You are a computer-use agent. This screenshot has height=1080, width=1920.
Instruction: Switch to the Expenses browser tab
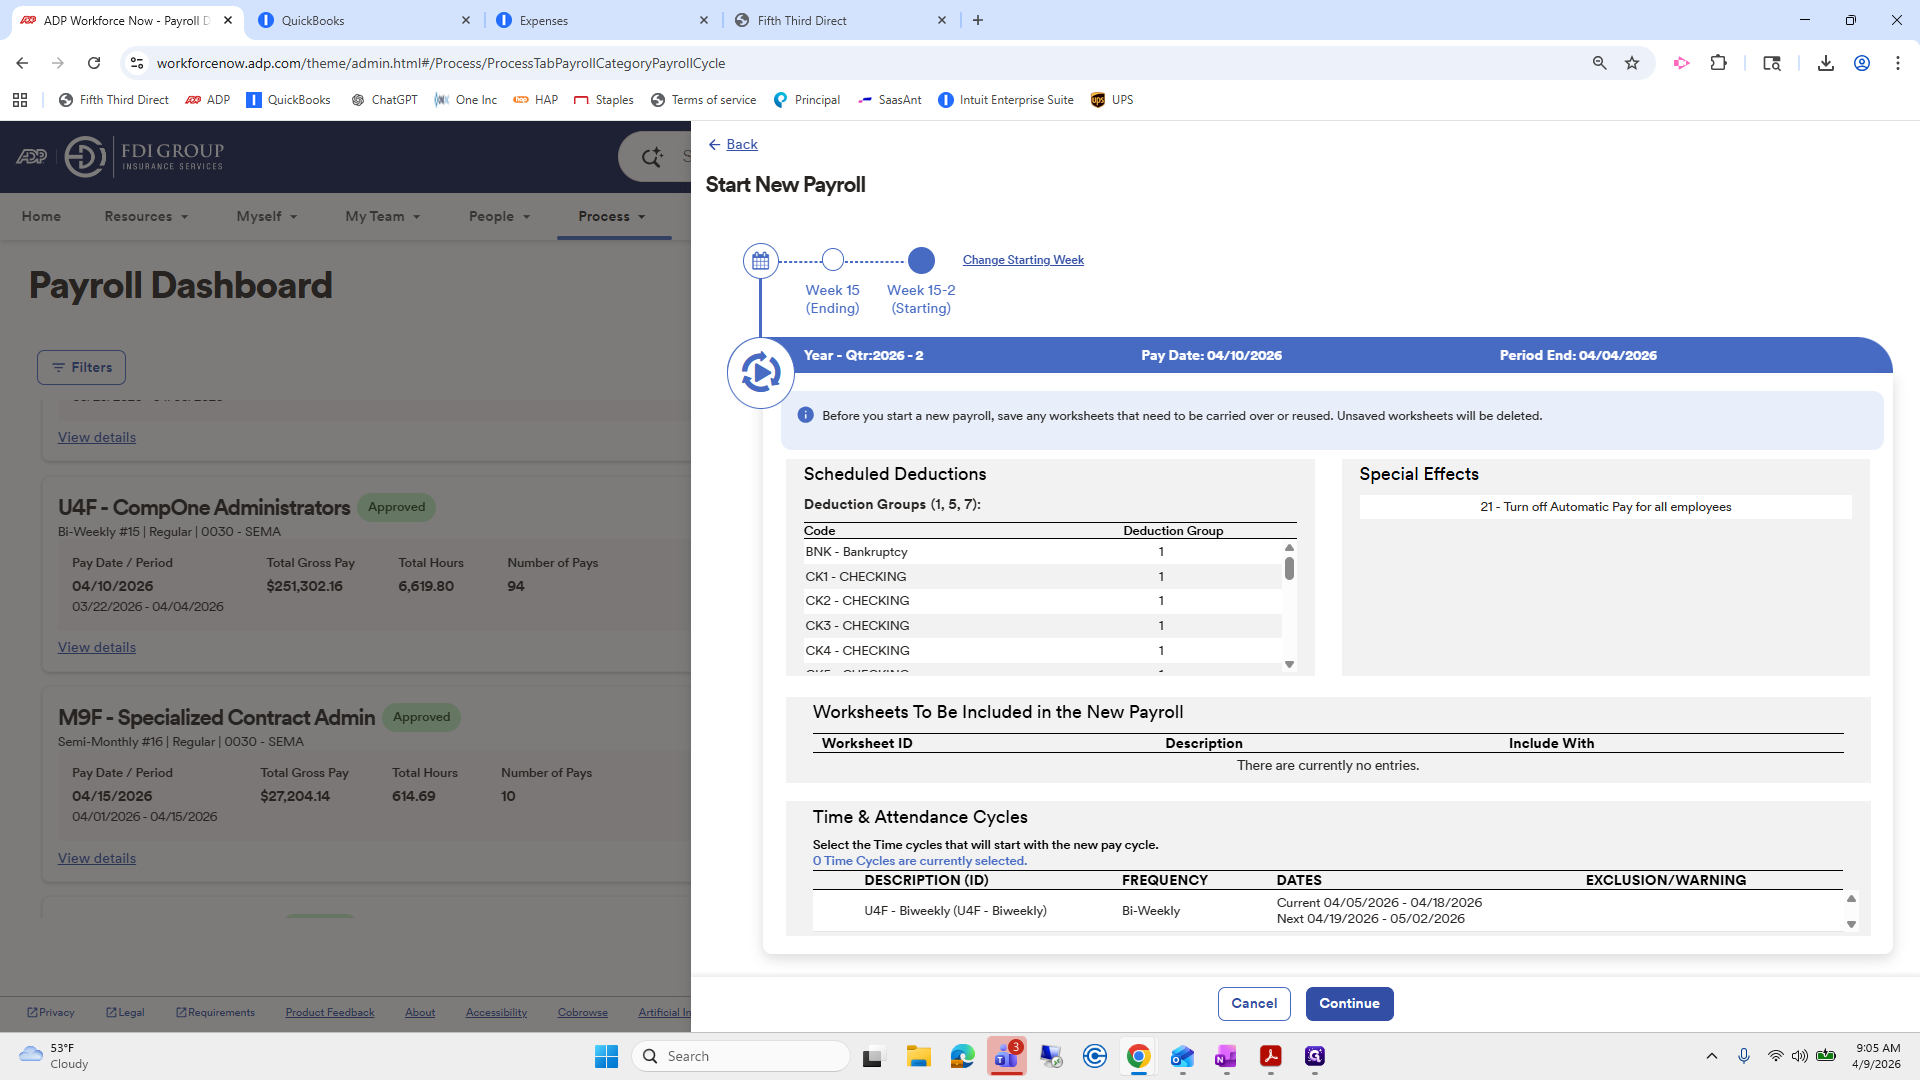pyautogui.click(x=602, y=20)
